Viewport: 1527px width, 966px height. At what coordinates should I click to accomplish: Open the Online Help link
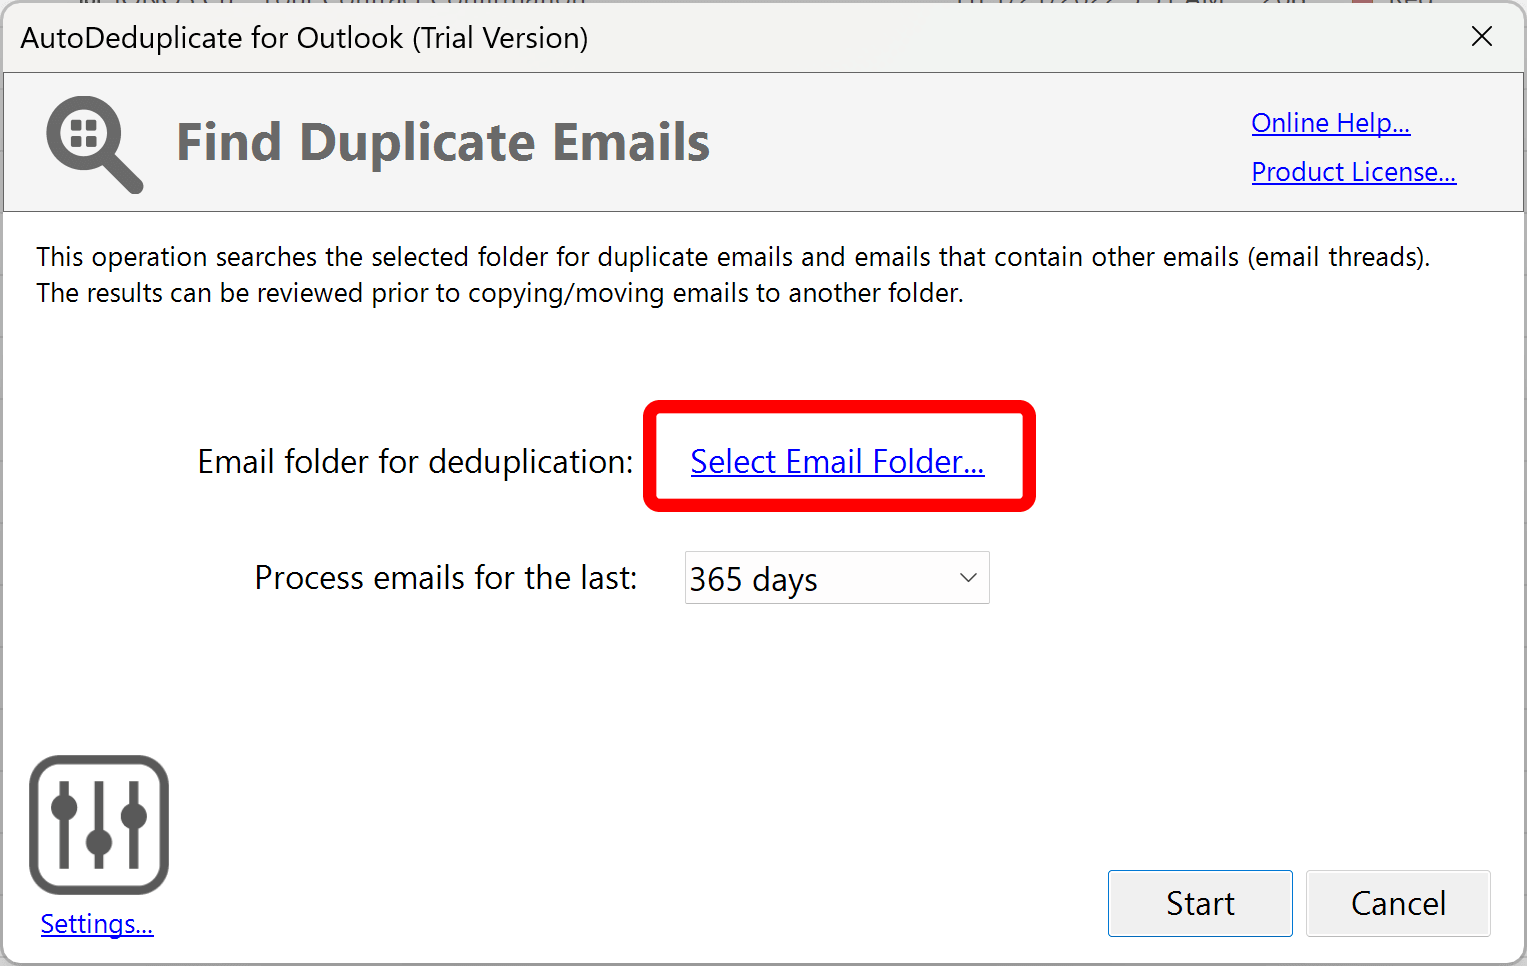[1330, 123]
